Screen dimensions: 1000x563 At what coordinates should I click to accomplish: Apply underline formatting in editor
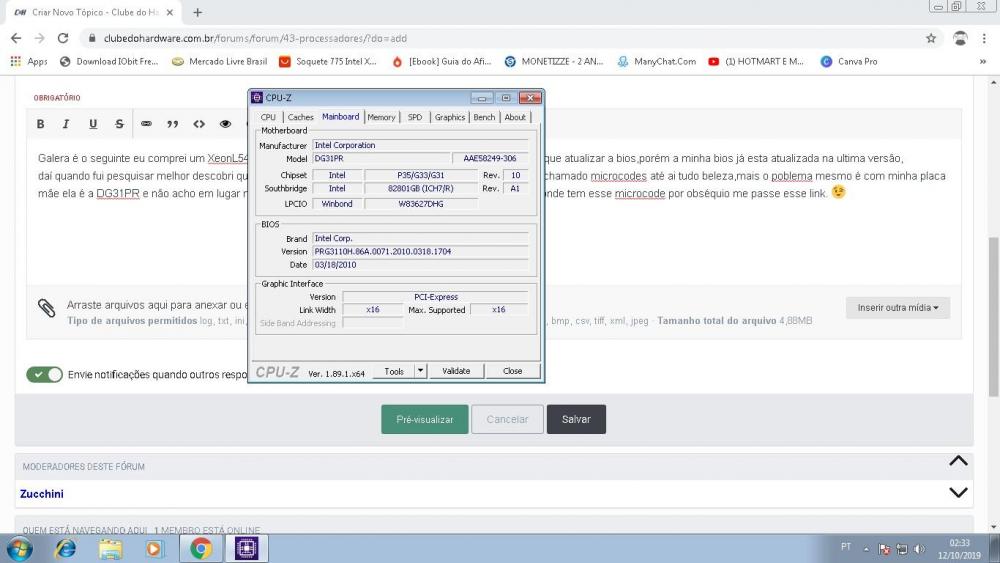[x=93, y=124]
